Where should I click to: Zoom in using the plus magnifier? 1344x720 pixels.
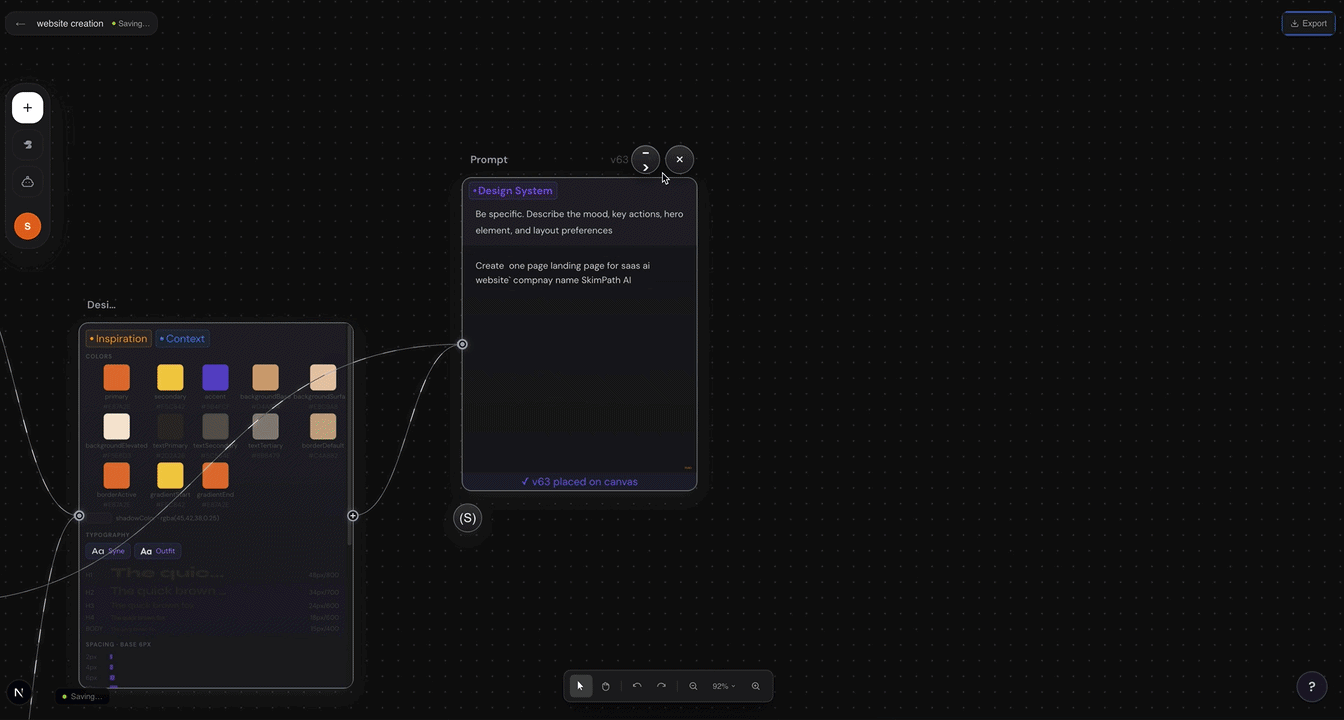[x=756, y=686]
